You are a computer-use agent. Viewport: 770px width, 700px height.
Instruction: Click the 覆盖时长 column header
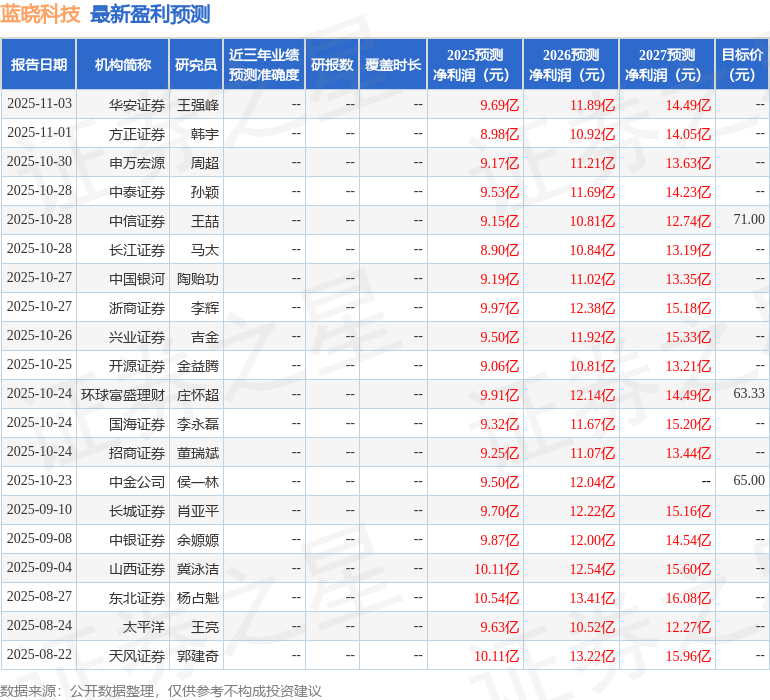[393, 65]
